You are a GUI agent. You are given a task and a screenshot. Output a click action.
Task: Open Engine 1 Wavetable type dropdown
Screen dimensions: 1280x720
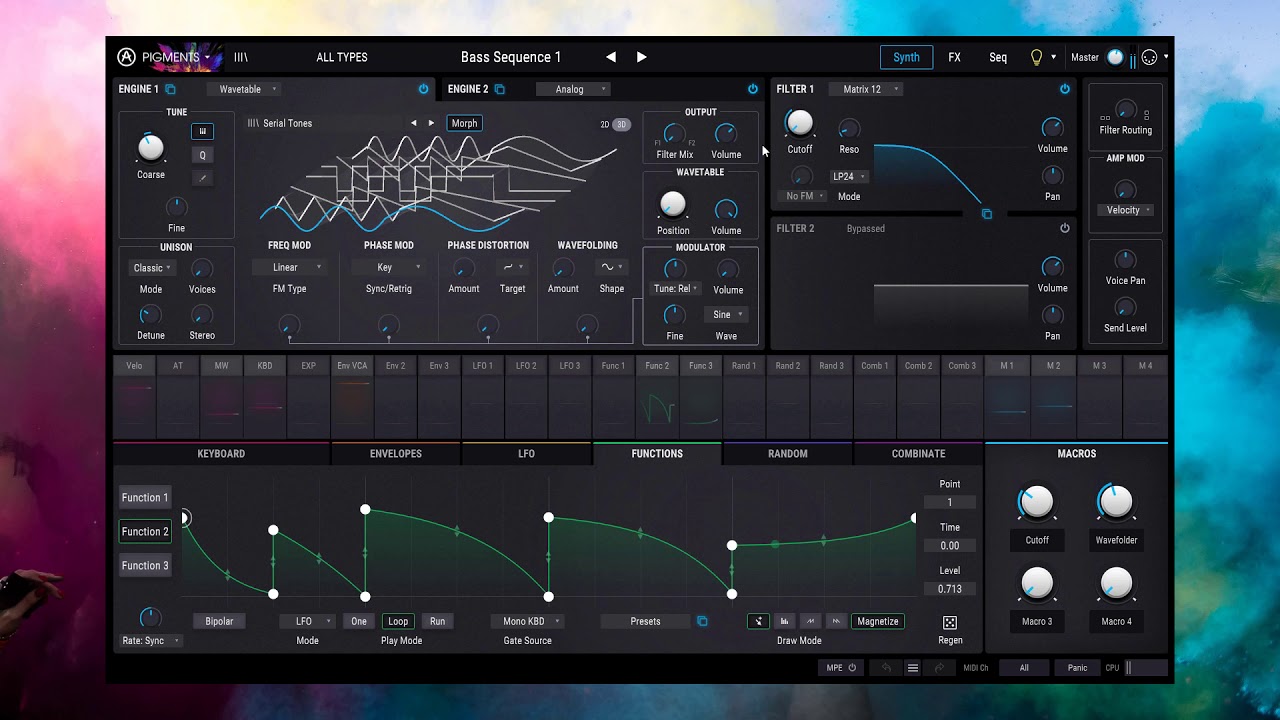point(244,89)
